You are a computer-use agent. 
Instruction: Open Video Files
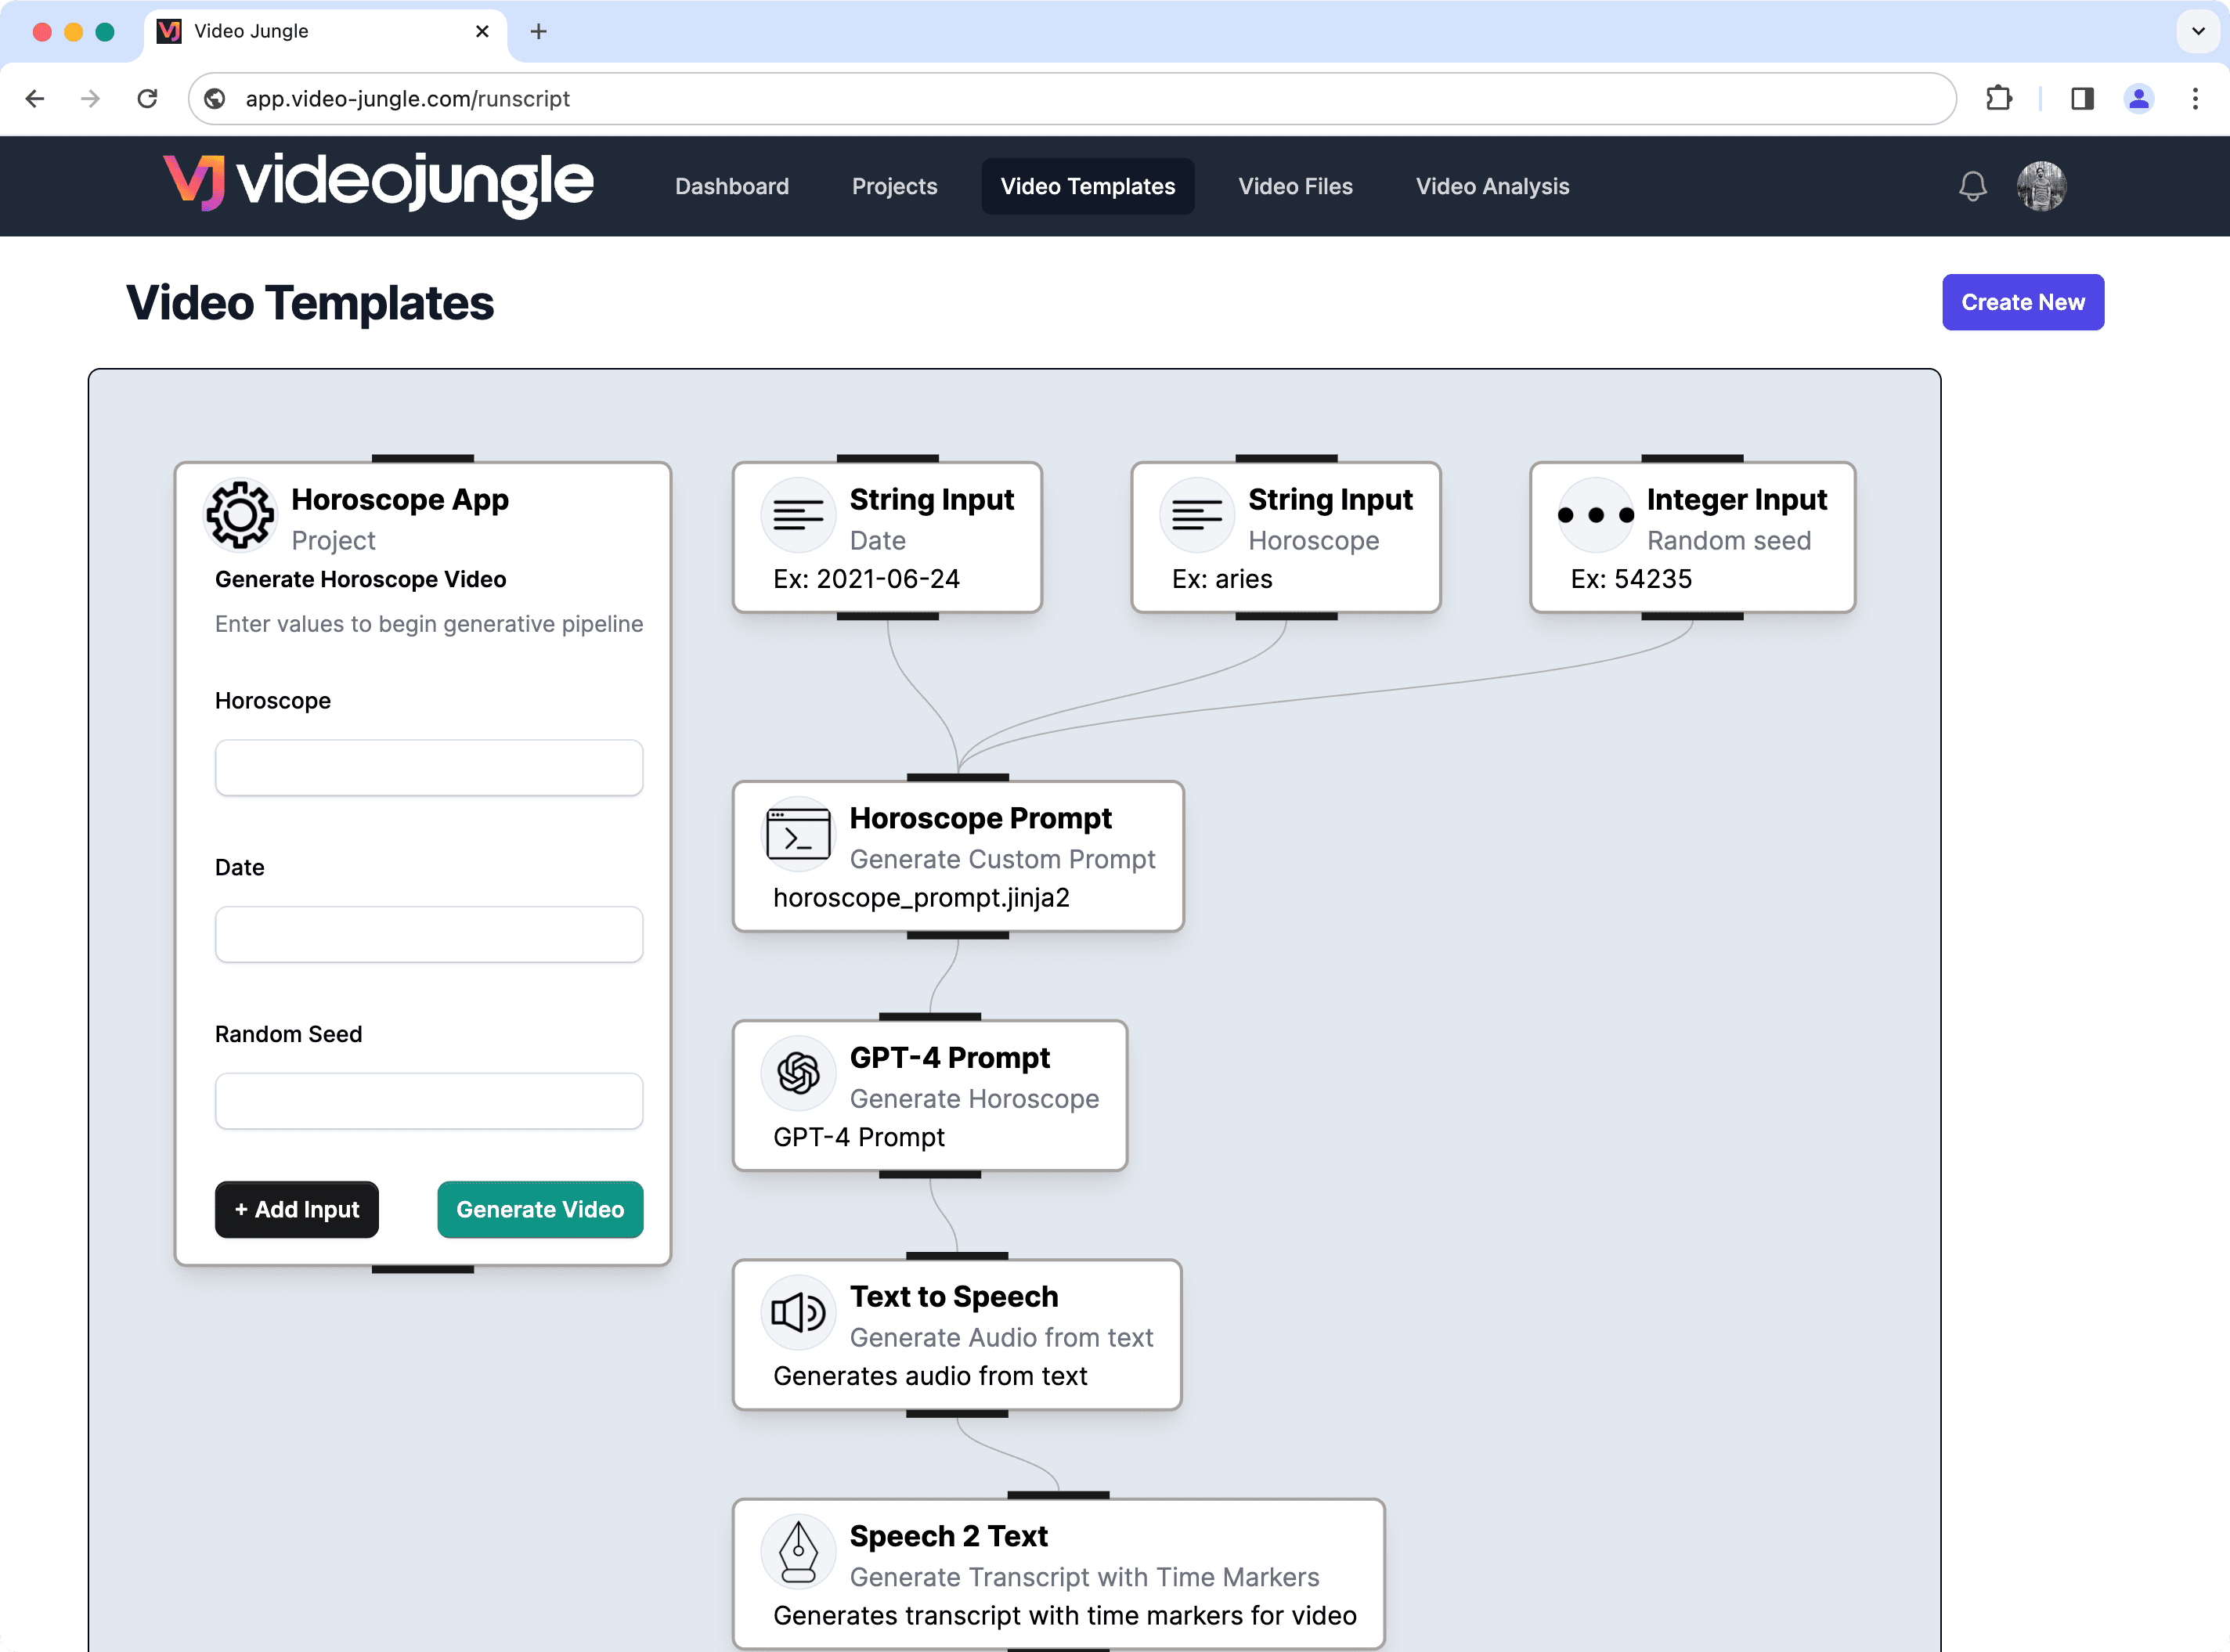(x=1295, y=186)
